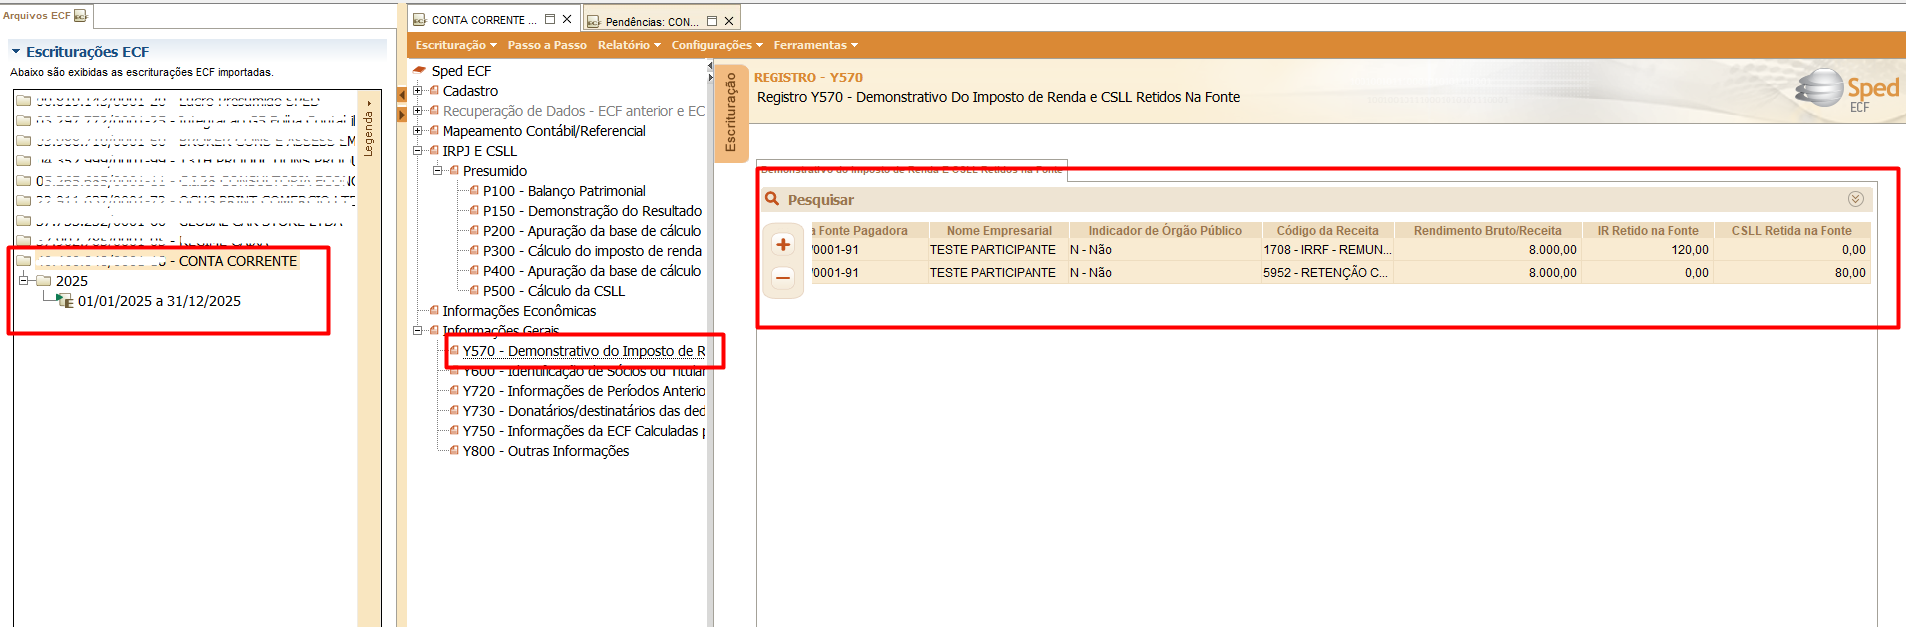The image size is (1906, 627).
Task: Expand tree panel with right arrow
Action: pyautogui.click(x=402, y=114)
